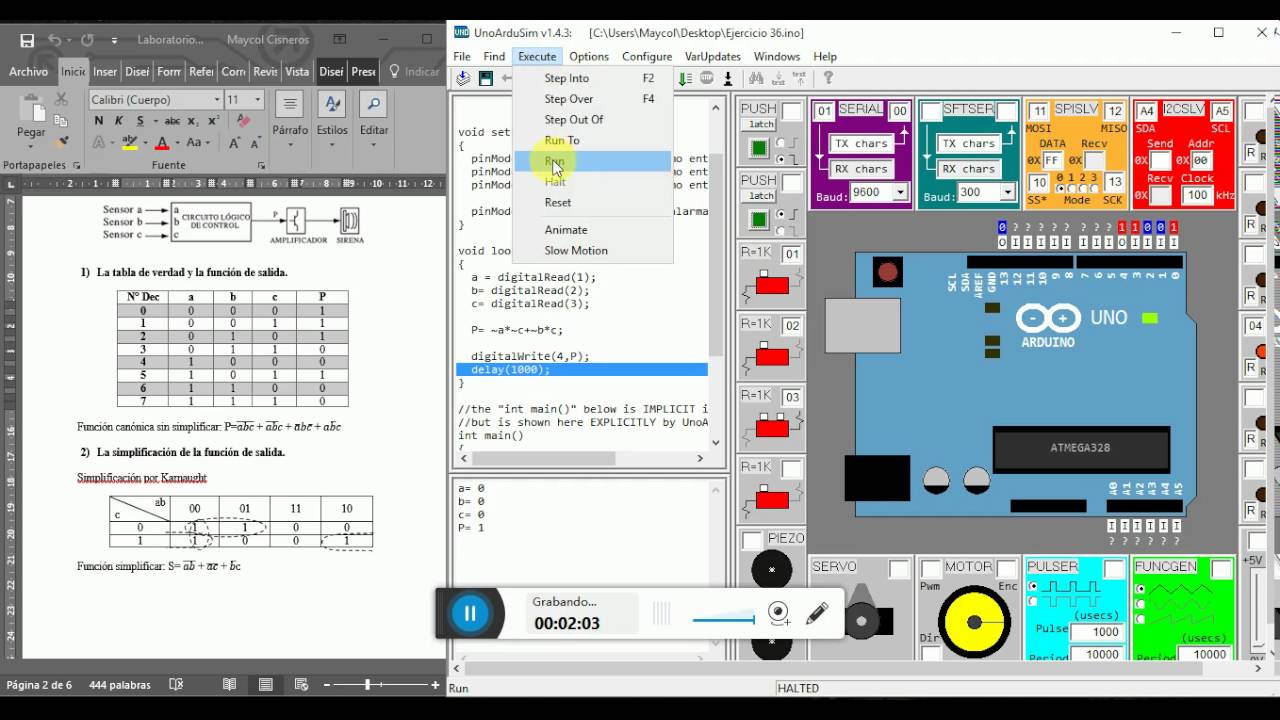Expand the Fuente dialog launcher

tap(262, 166)
